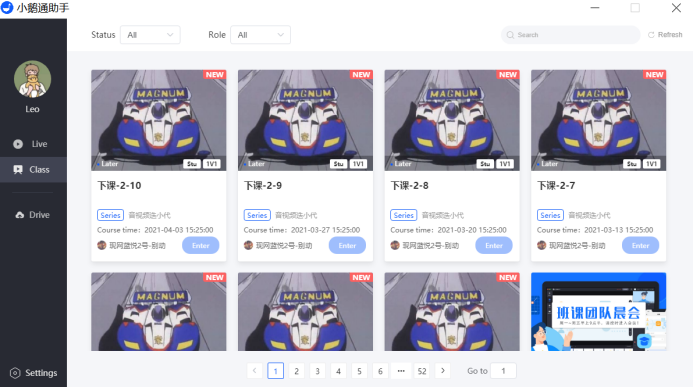693x388 pixels.
Task: Enter the 下课-2-7 class
Action: tap(640, 245)
